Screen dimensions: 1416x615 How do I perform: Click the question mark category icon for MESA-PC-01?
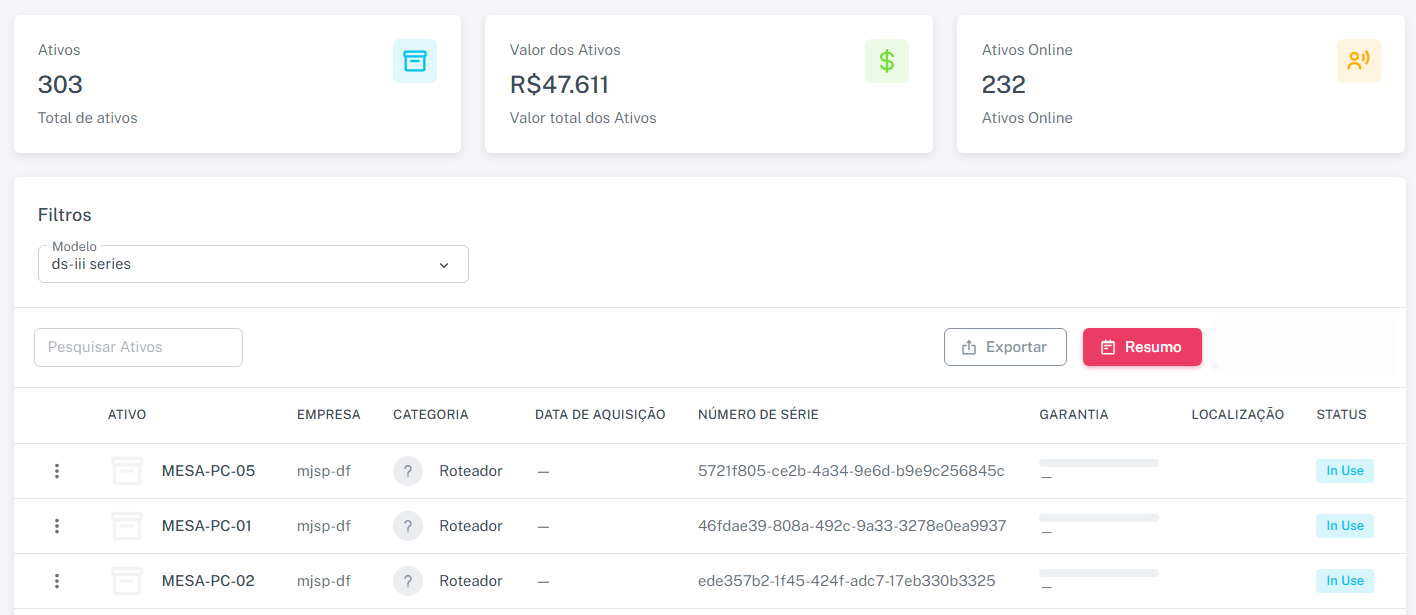pos(408,526)
